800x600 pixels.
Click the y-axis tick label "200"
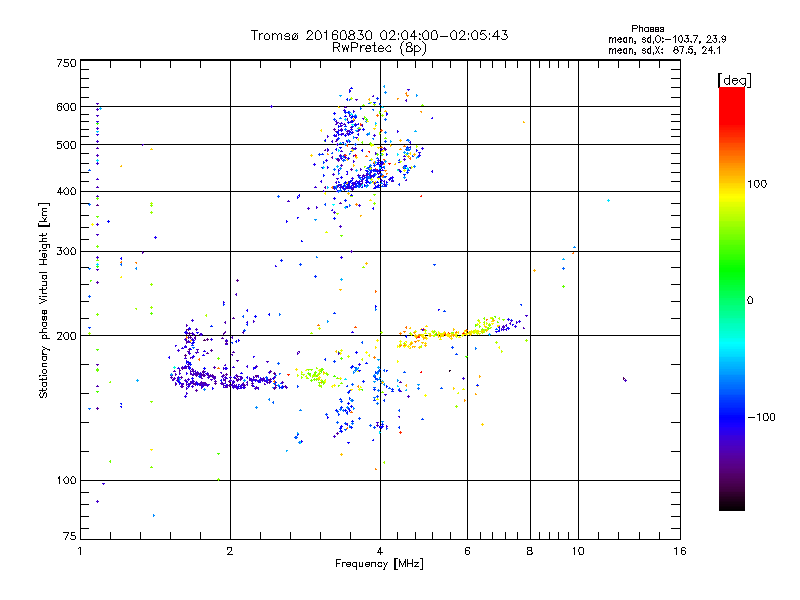point(67,336)
